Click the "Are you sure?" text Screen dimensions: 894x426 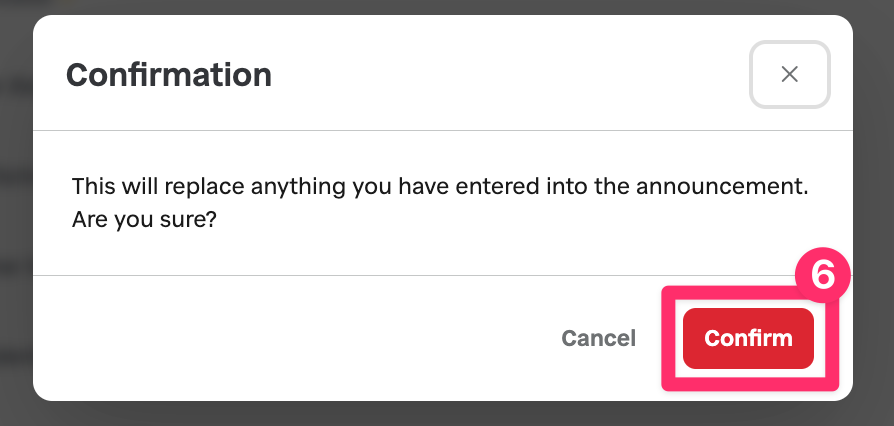(145, 219)
